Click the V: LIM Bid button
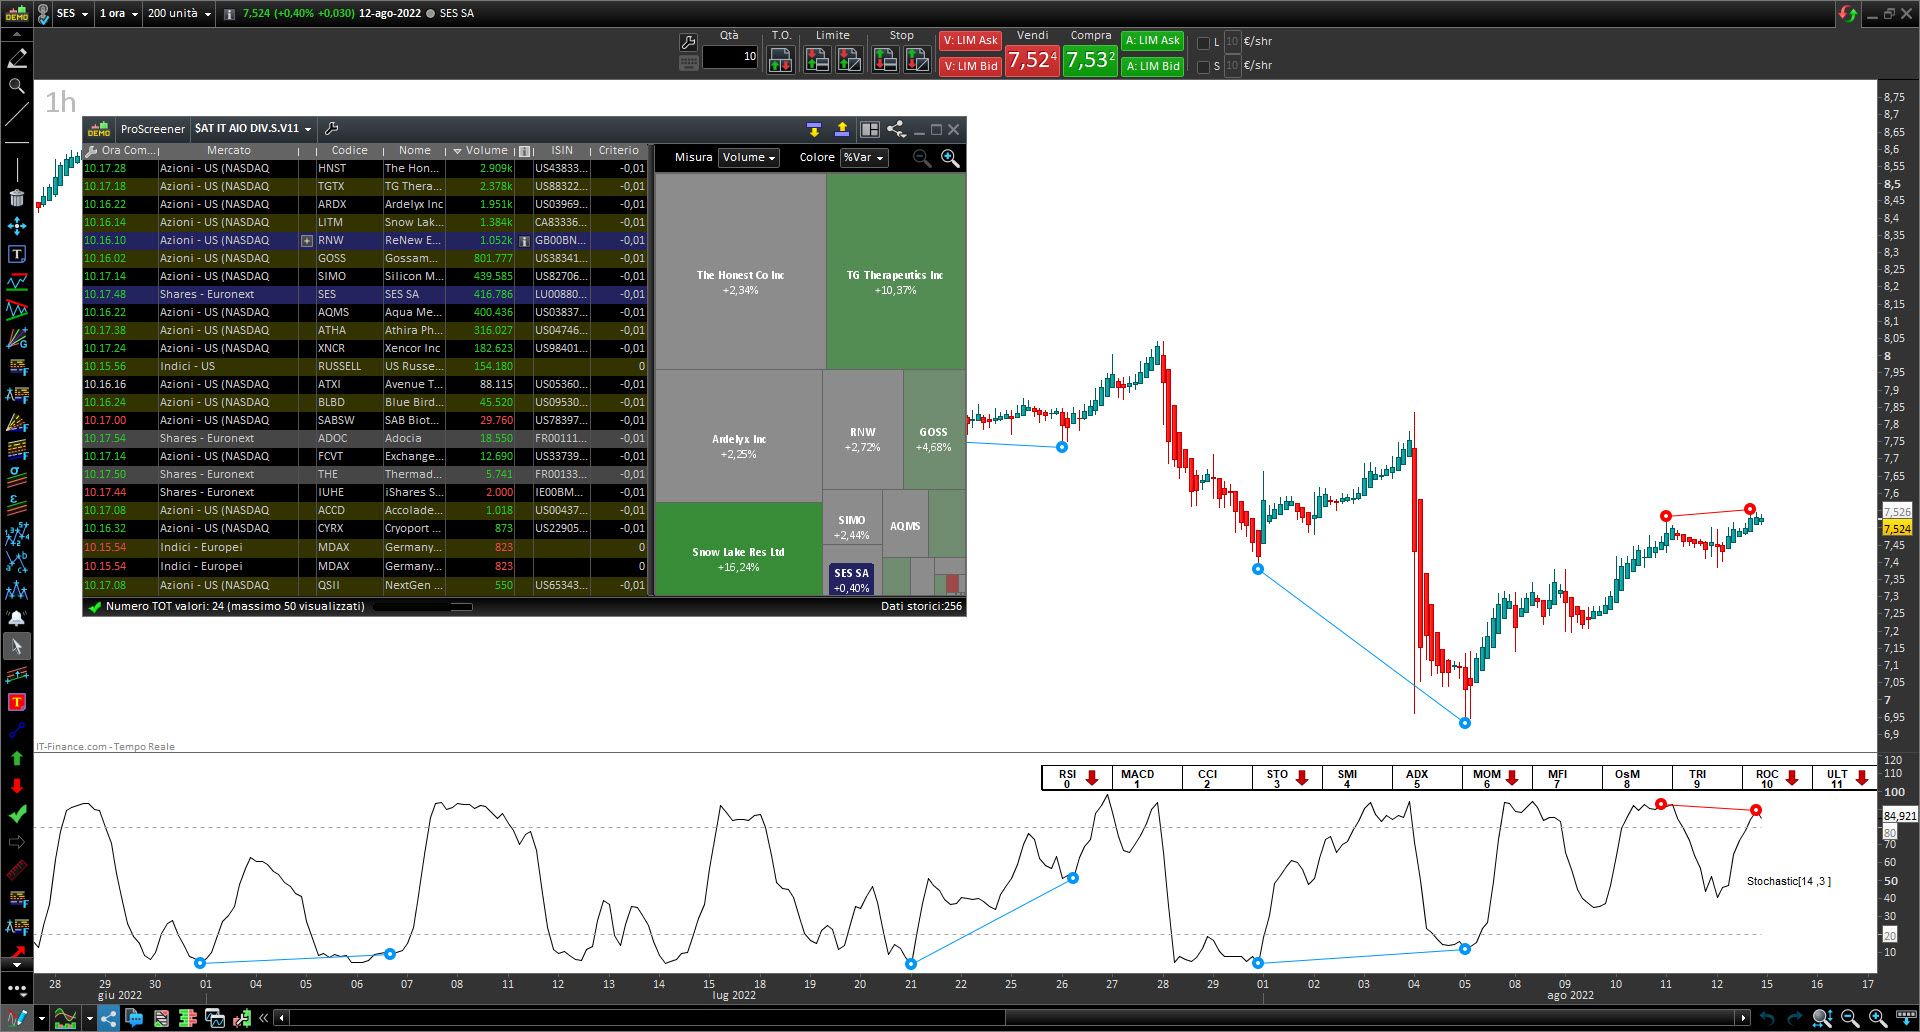Screen dimensions: 1920x1032 971,67
